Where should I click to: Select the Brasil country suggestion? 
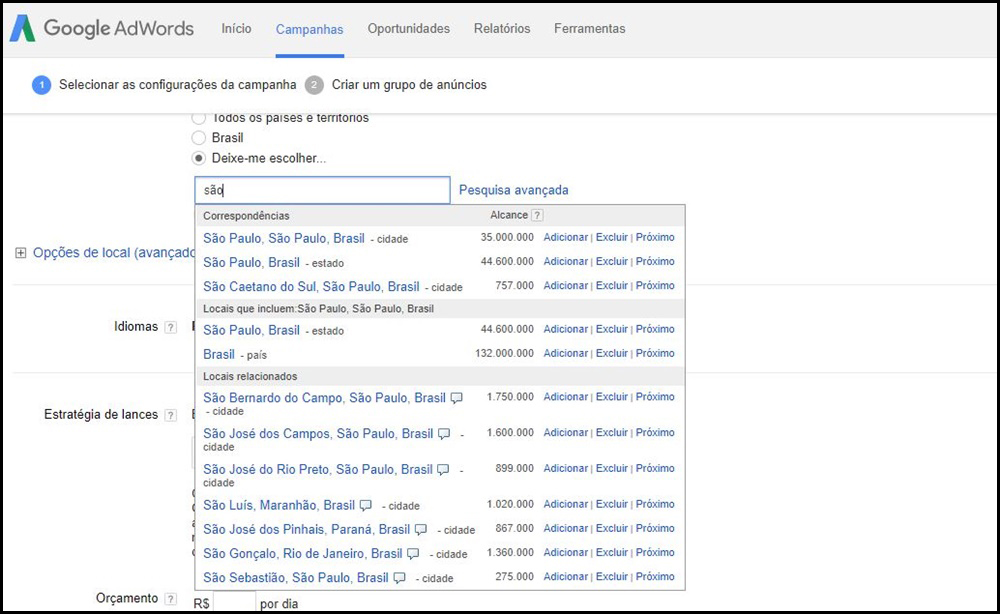(219, 355)
